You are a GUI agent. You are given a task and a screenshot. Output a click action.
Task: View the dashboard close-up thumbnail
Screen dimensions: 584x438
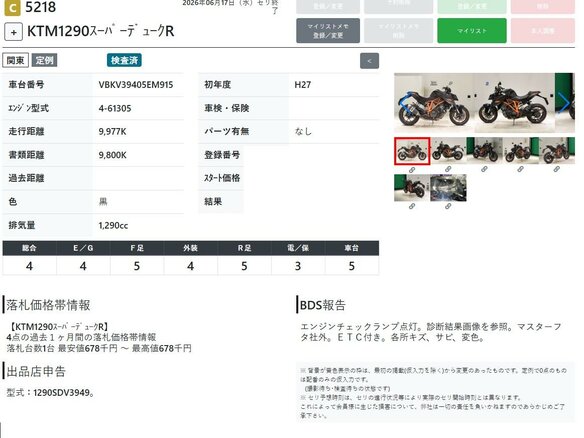point(448,188)
